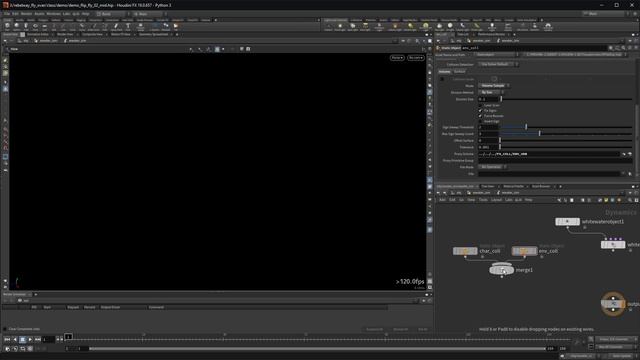Select the File shelf tool
The height and width of the screenshot is (360, 640).
click(176, 27)
